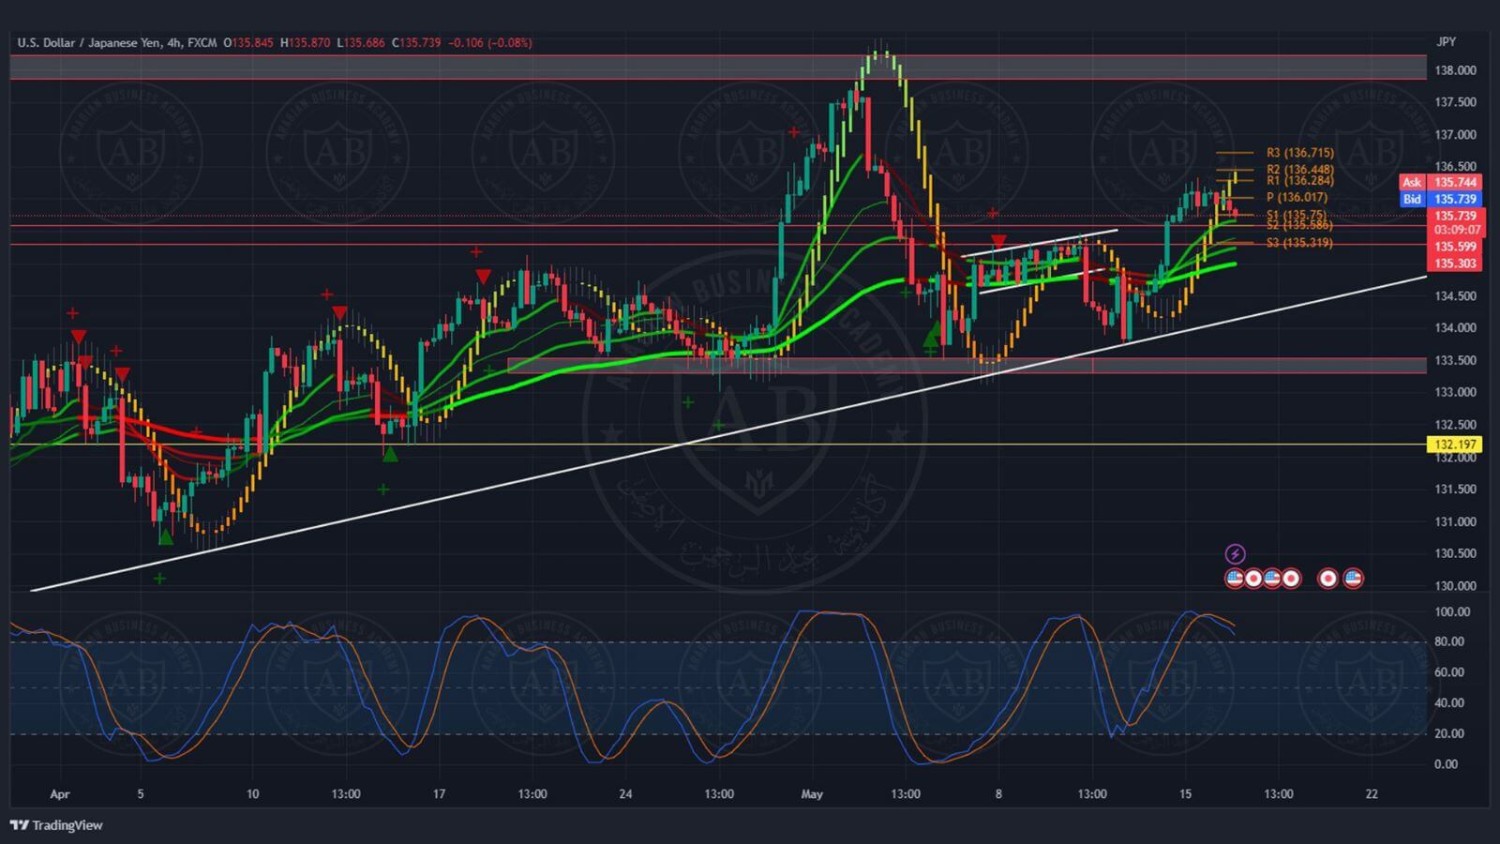1500x844 pixels.
Task: Click the open value O135.845
Action: [x=248, y=43]
